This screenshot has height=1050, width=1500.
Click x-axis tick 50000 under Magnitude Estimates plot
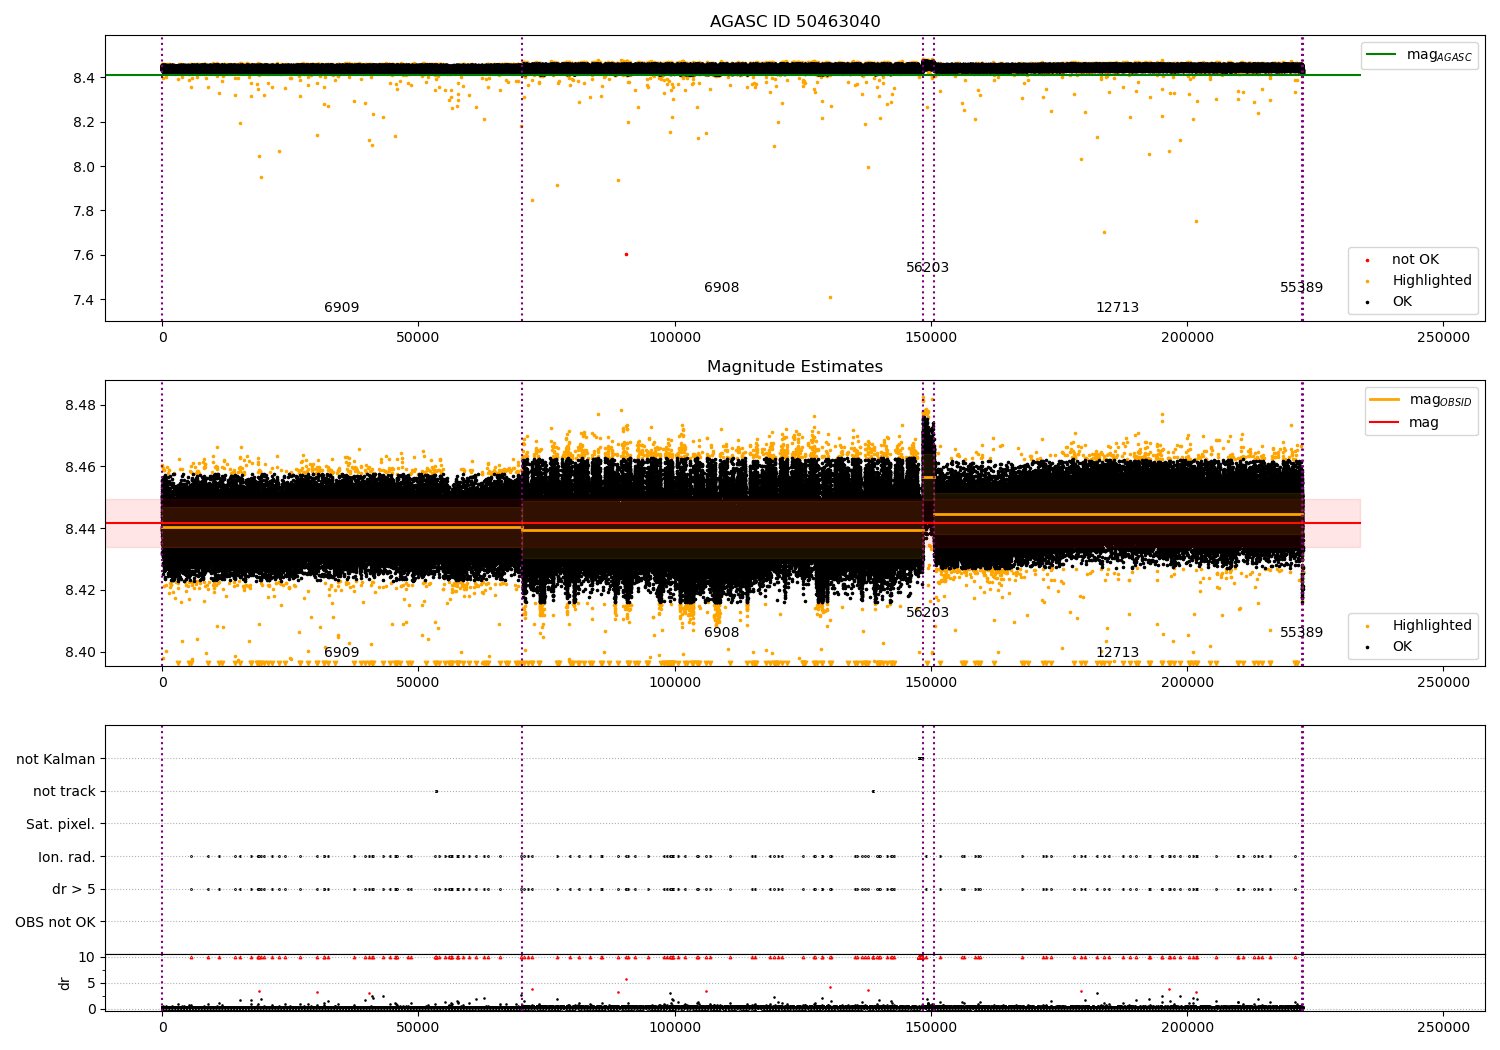click(418, 683)
